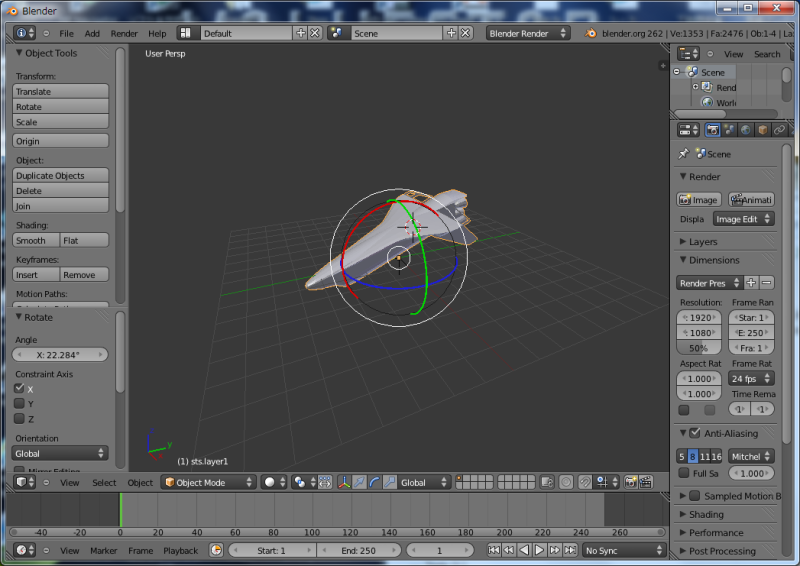Click the Insert keyframe button

click(36, 275)
